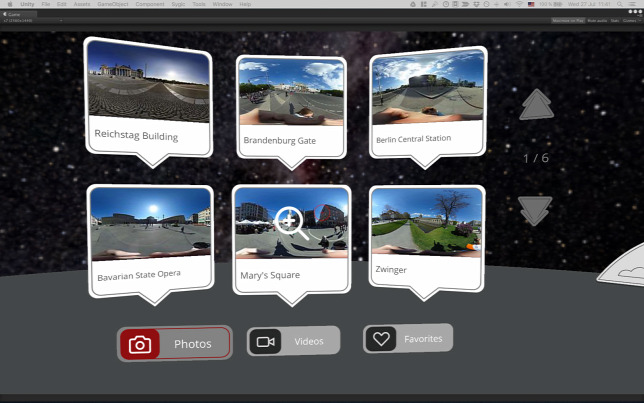The height and width of the screenshot is (403, 644).
Task: Click the Google Drive icon in the menu bar
Action: 413,4
